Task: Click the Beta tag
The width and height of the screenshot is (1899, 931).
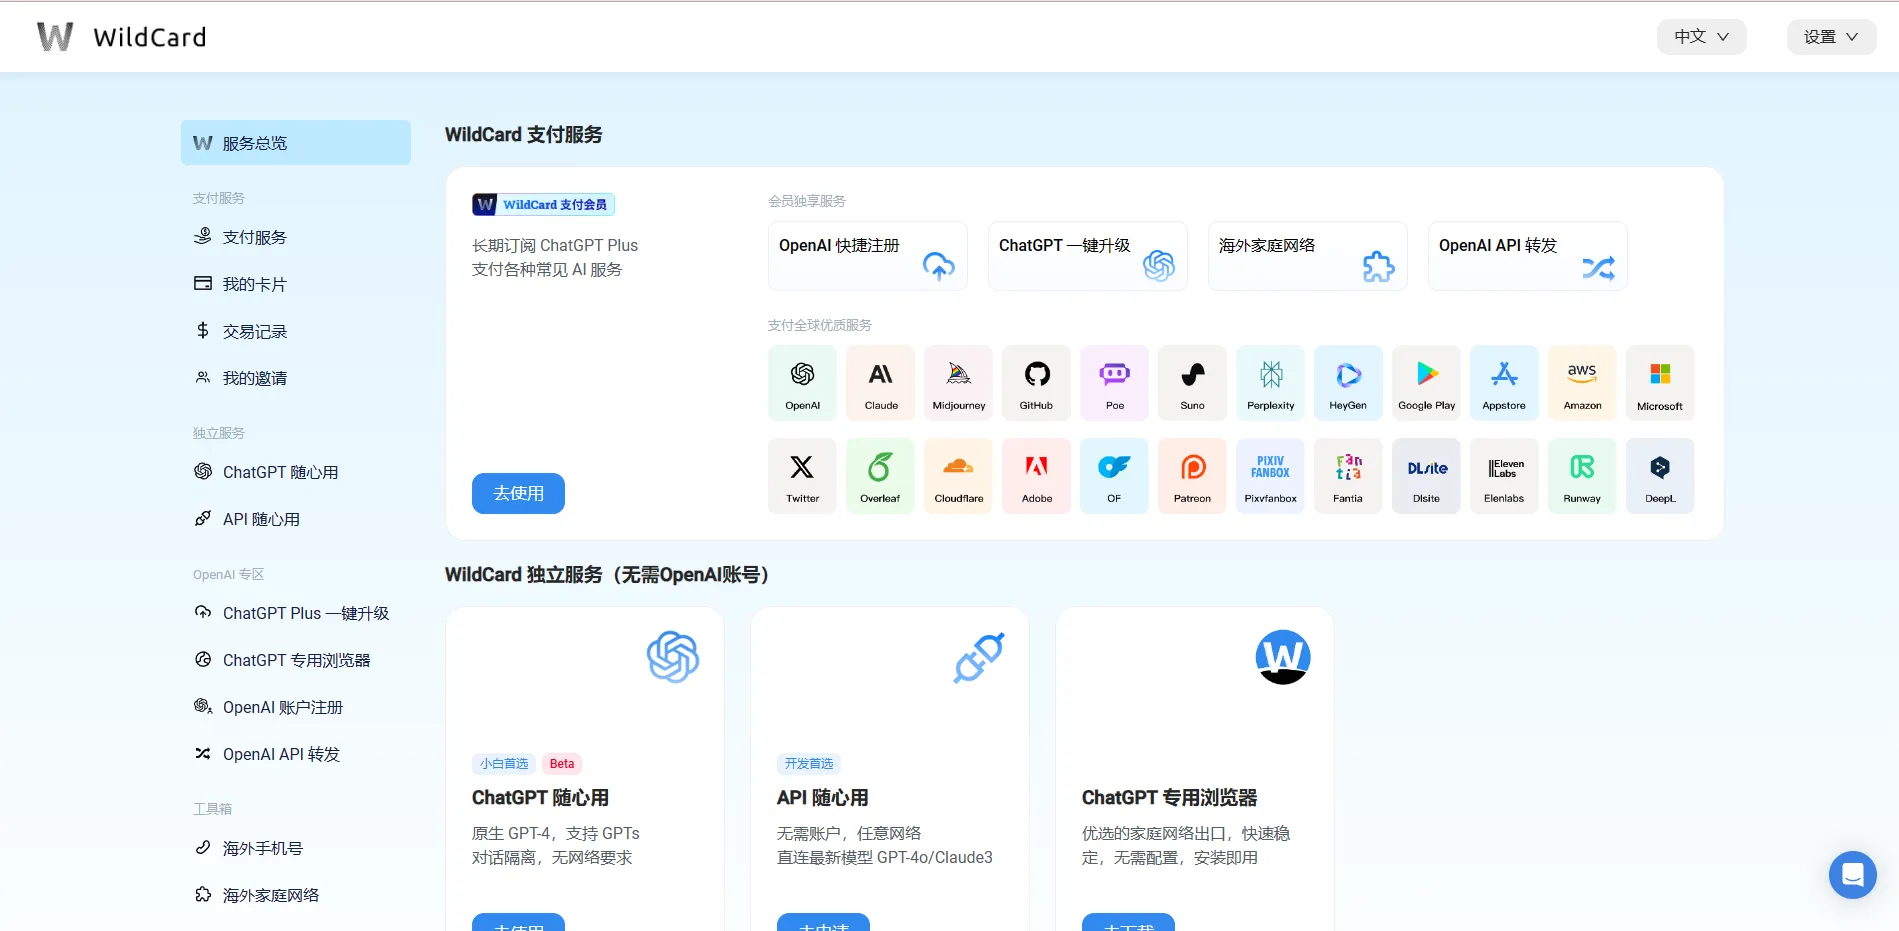Action: point(562,764)
